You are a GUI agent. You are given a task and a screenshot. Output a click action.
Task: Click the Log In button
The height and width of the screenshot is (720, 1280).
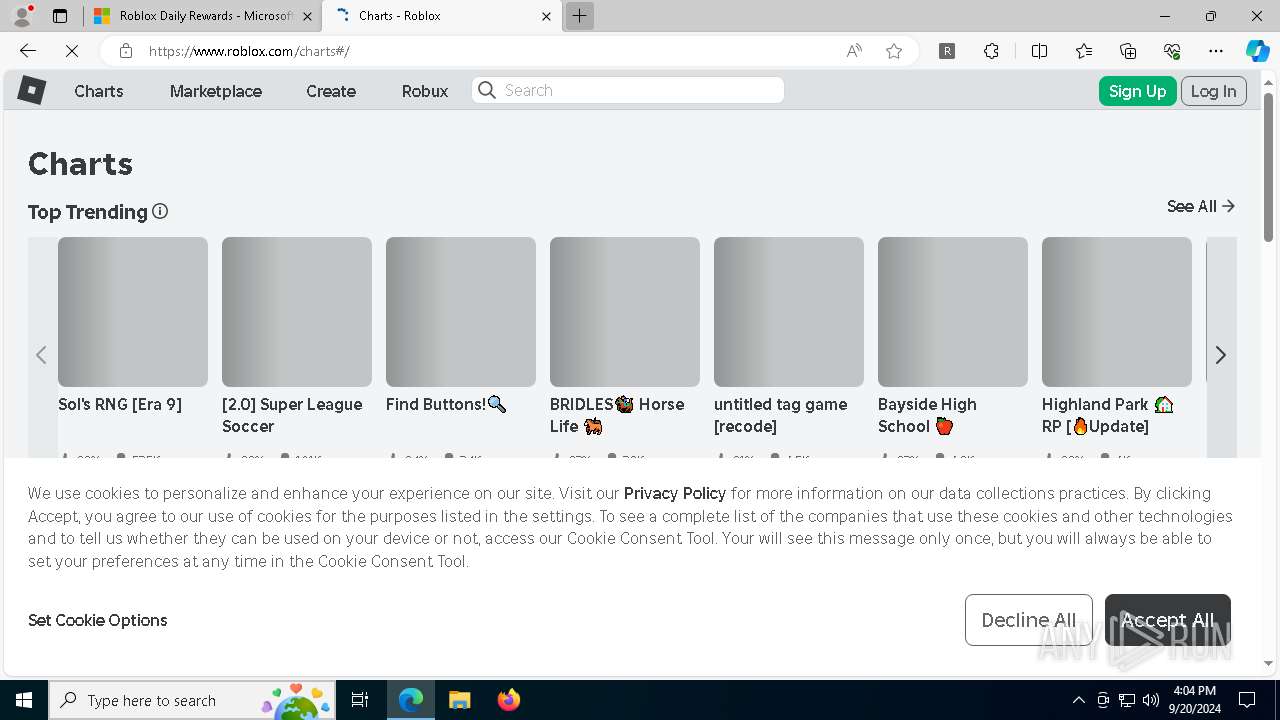pos(1214,91)
